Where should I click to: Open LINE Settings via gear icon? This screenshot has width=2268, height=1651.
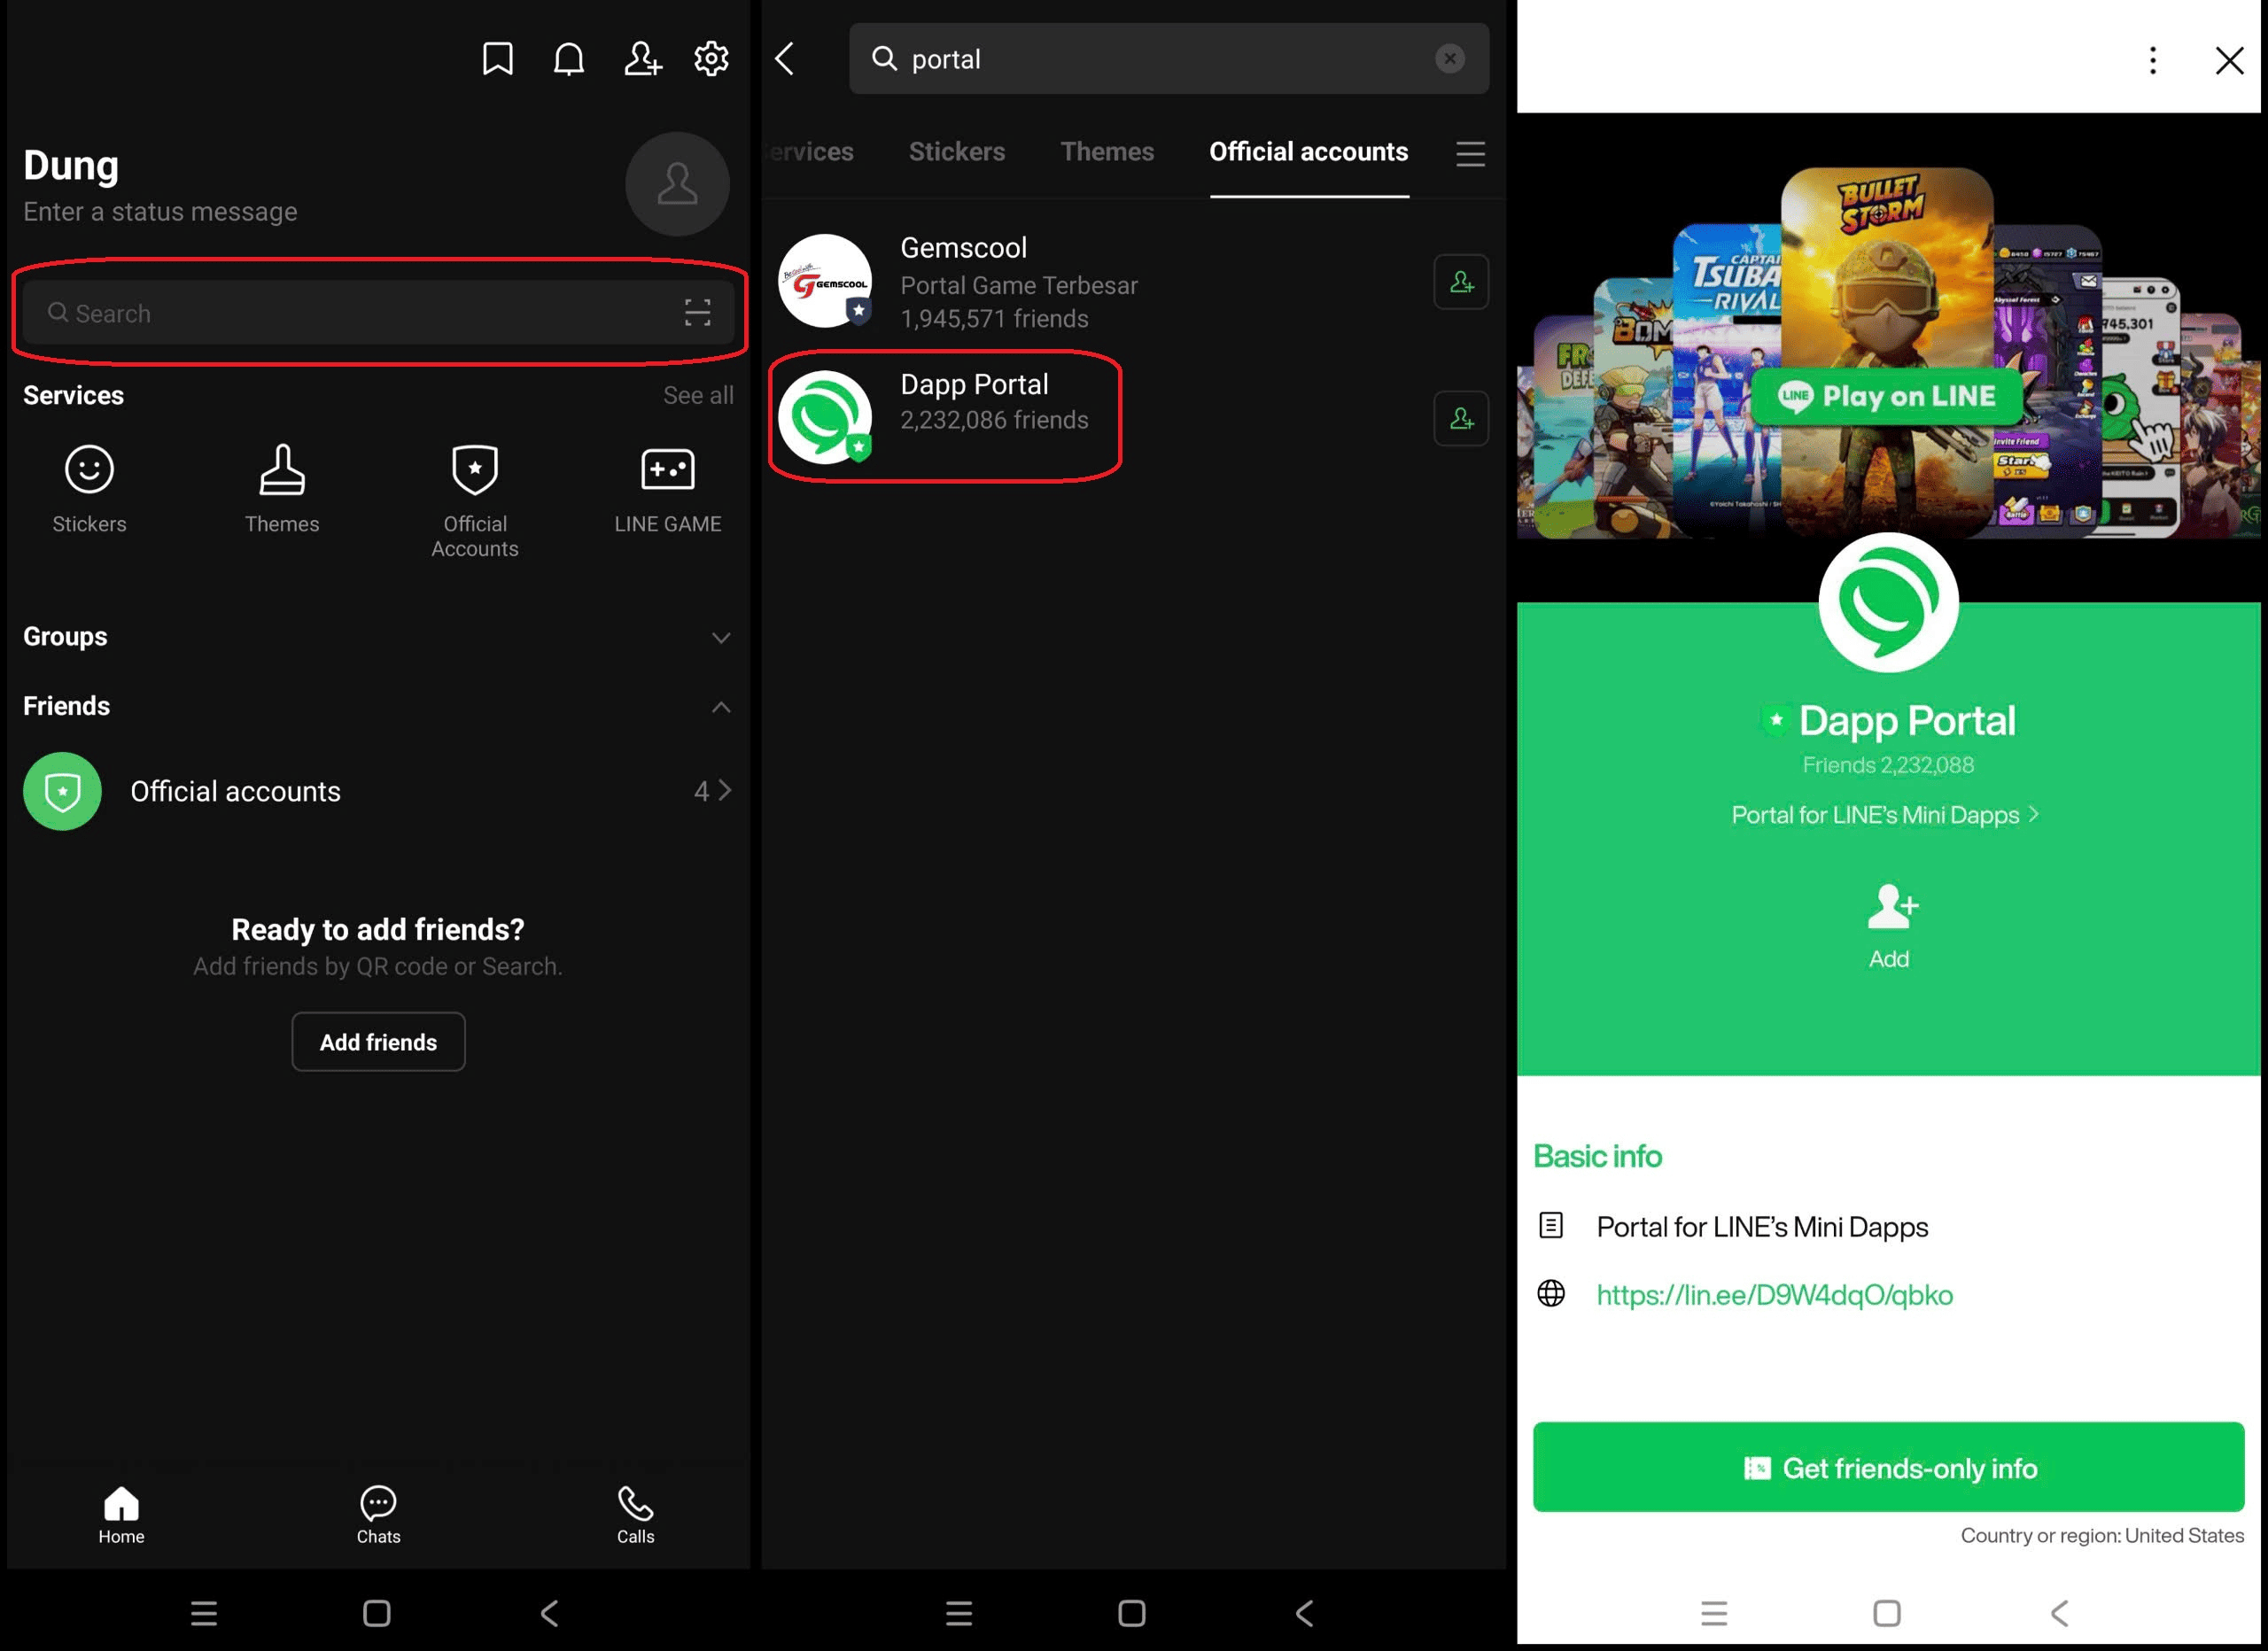tap(711, 58)
